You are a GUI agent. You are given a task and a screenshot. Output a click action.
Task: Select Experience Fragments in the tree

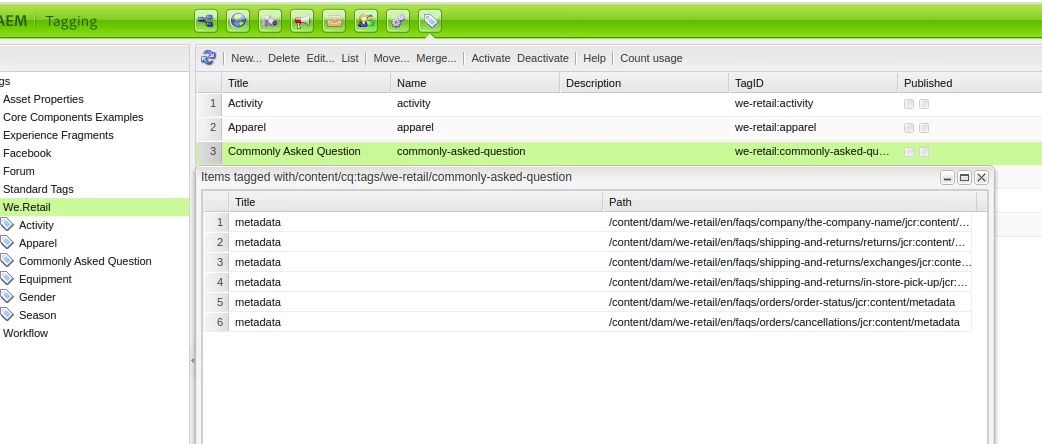[58, 135]
